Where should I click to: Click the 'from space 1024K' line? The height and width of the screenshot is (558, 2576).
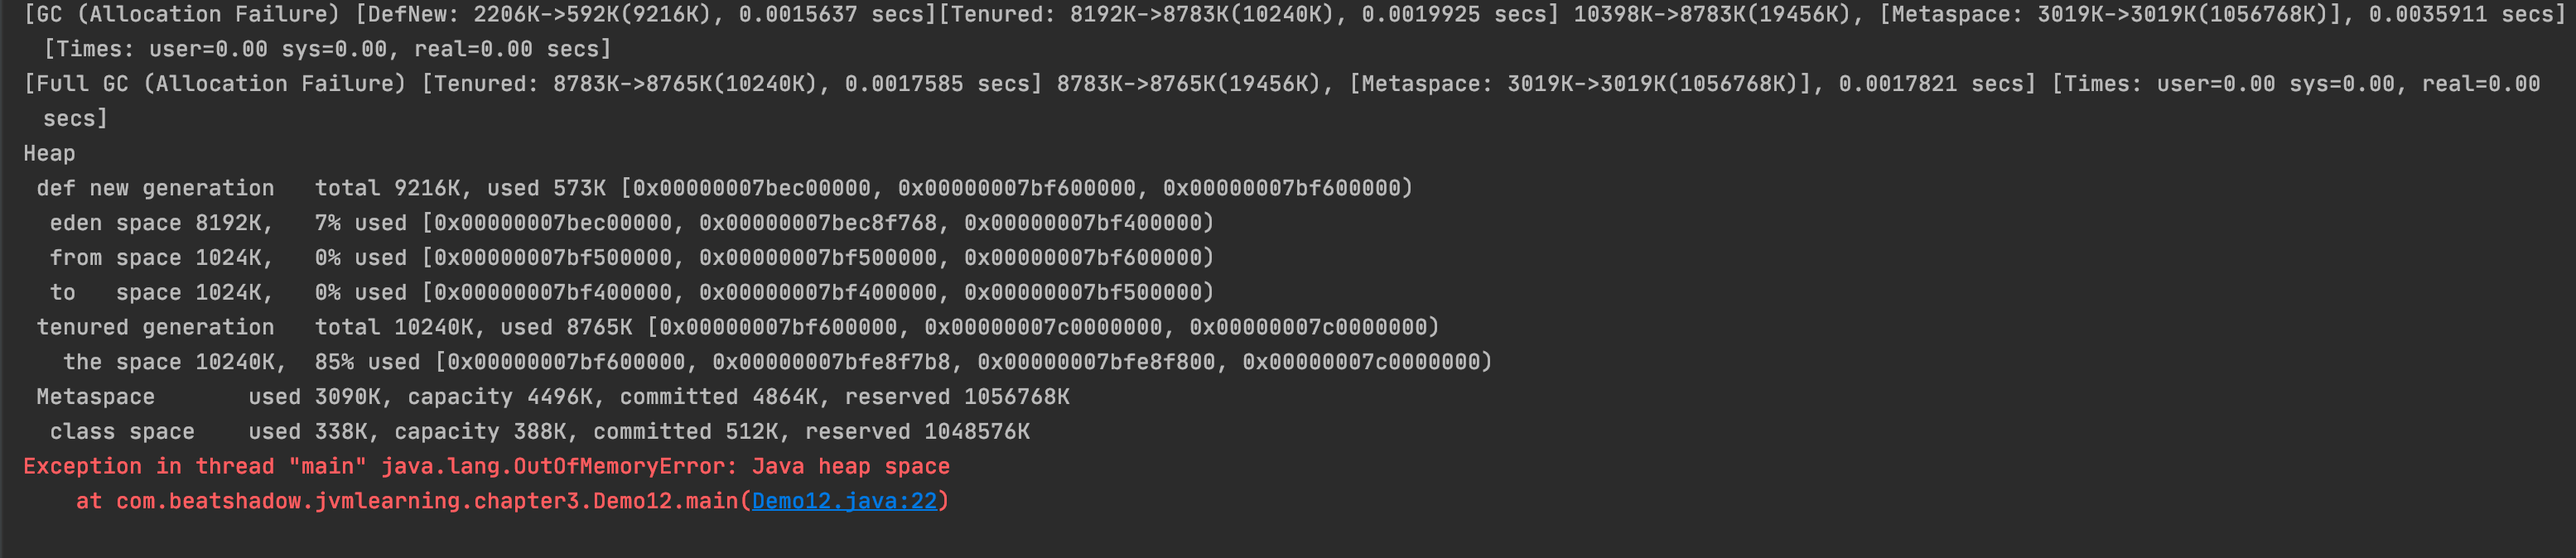pyautogui.click(x=160, y=258)
